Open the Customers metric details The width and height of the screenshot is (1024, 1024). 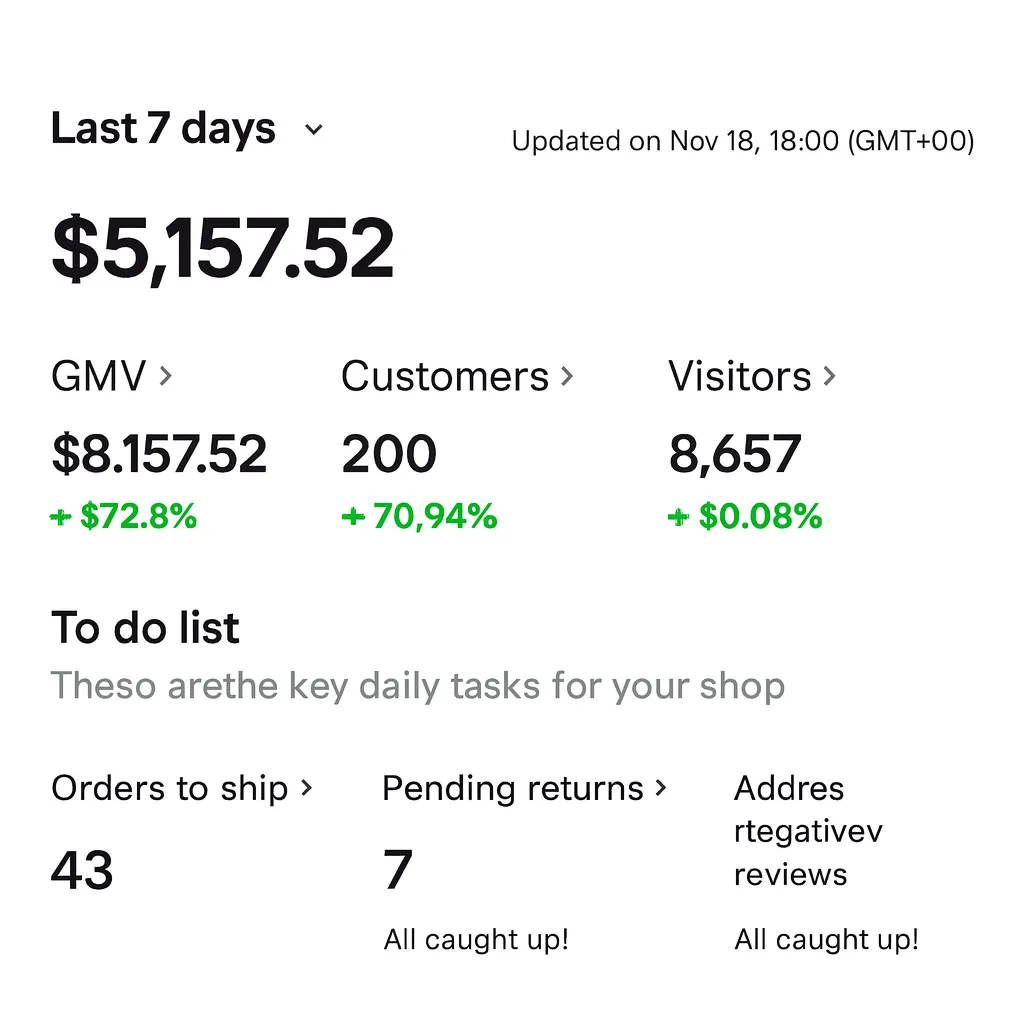(x=445, y=377)
